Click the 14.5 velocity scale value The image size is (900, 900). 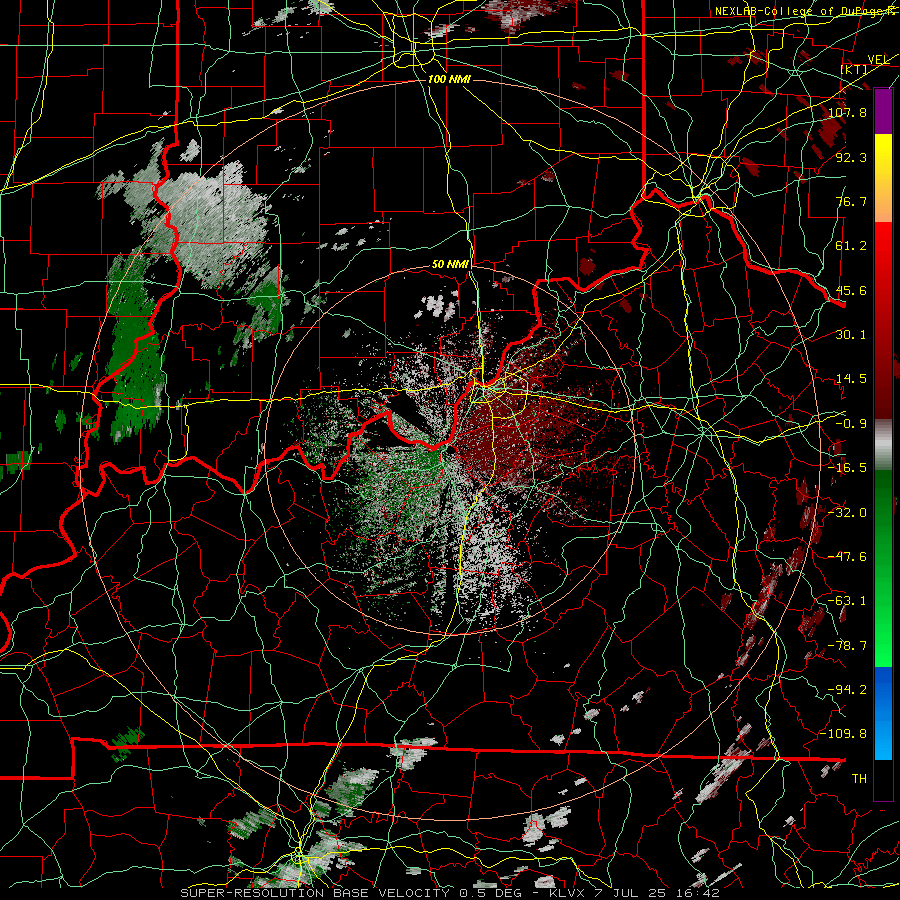click(851, 379)
